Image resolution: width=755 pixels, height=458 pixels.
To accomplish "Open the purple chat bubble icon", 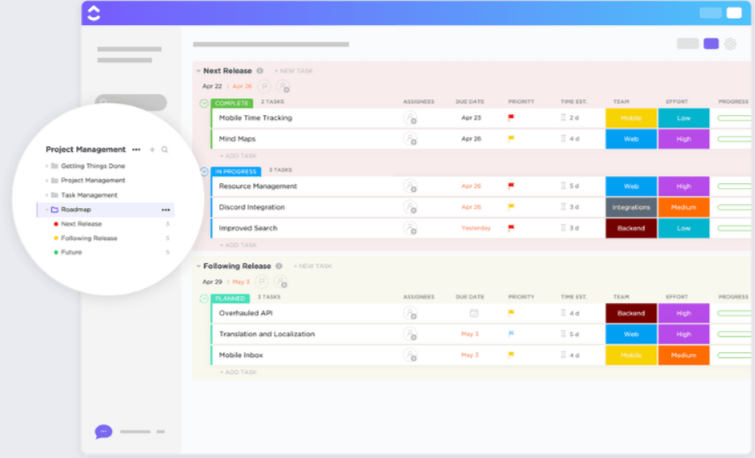I will click(x=103, y=432).
